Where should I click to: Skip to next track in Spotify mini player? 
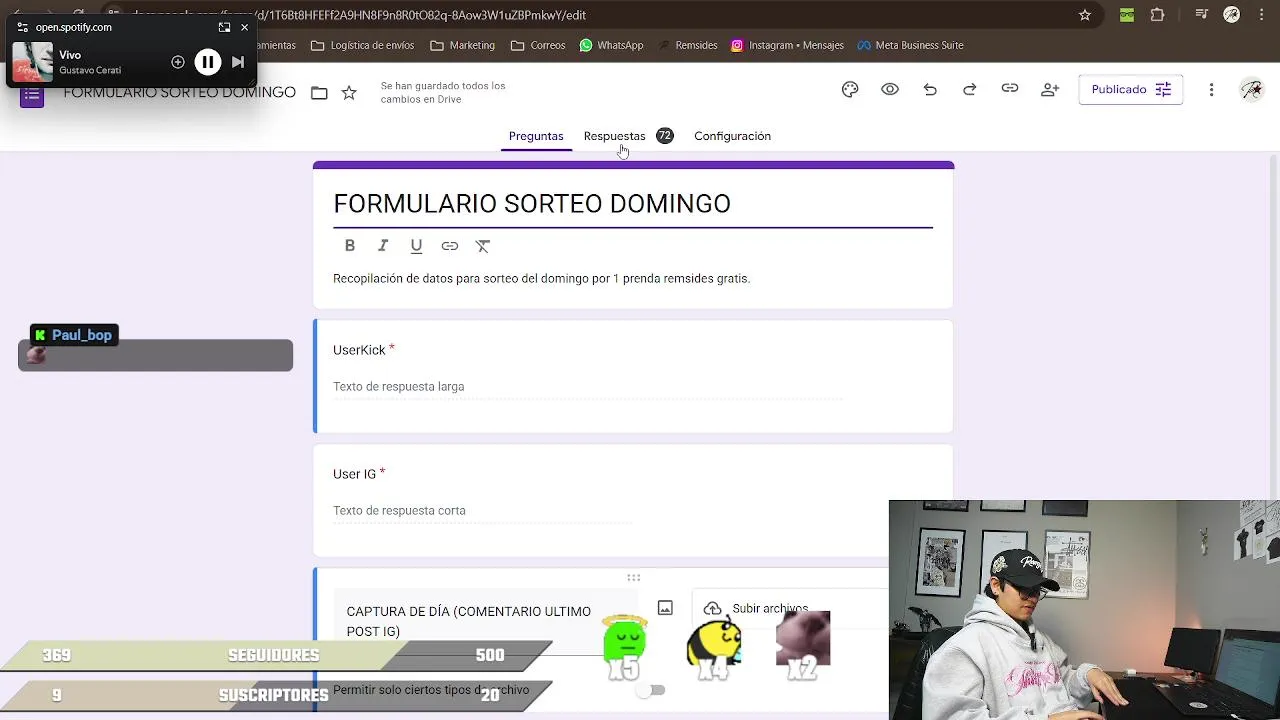(238, 62)
